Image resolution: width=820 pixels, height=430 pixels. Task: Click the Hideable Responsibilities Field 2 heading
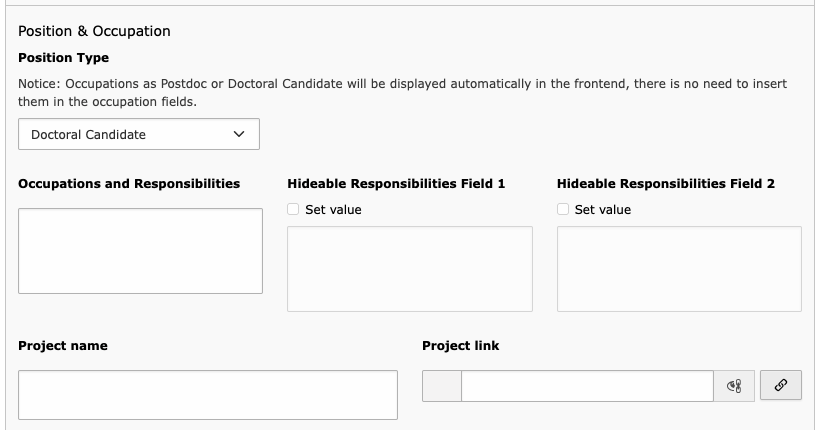(x=666, y=184)
